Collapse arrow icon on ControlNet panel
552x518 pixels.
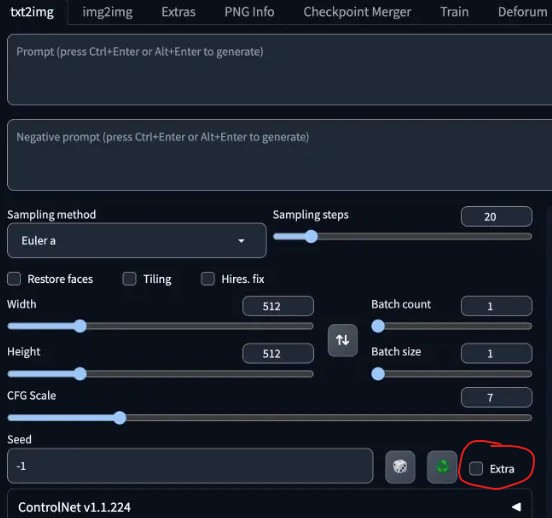coord(516,507)
